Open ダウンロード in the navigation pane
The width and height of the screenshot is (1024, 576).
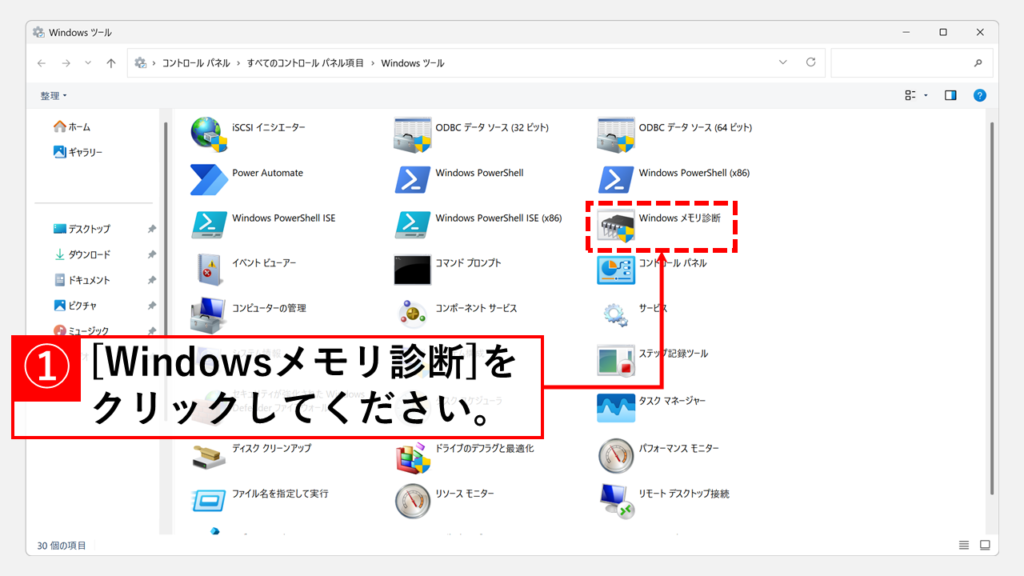coord(82,255)
